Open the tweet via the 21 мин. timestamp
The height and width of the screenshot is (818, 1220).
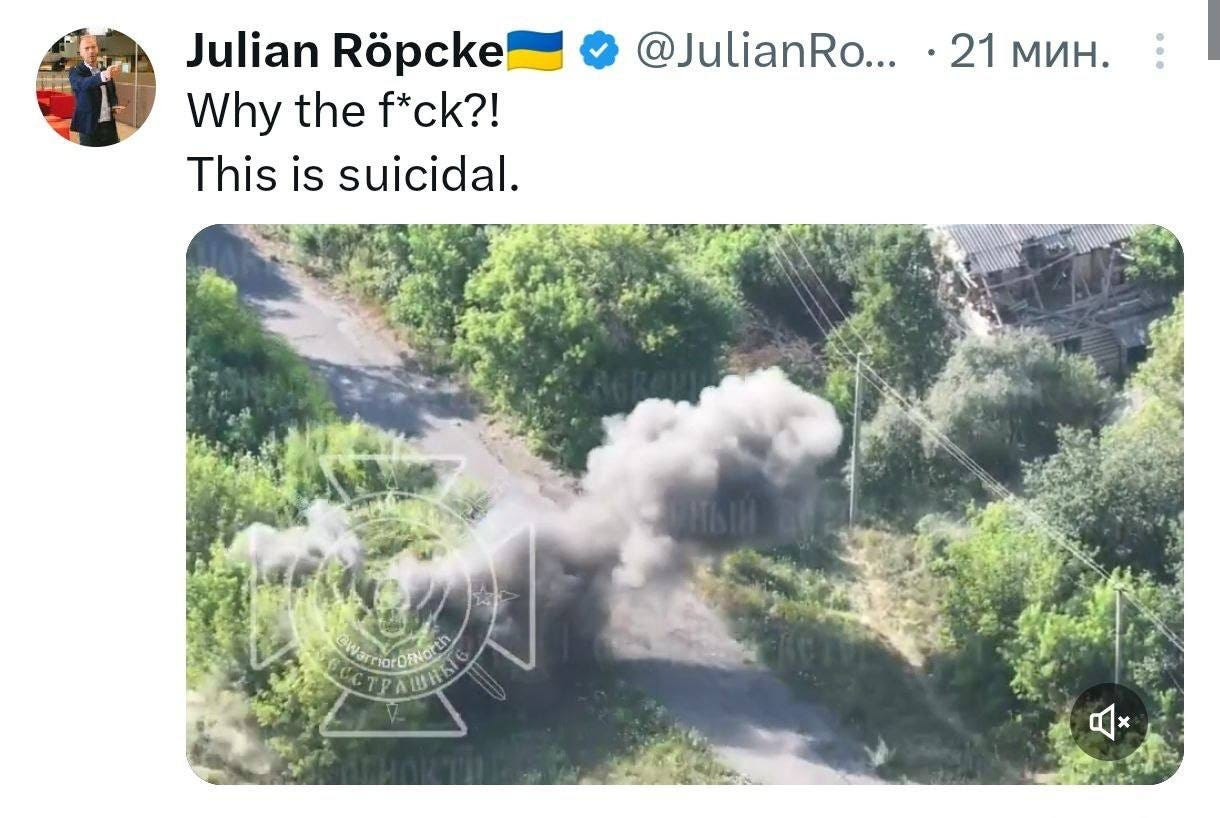1030,51
